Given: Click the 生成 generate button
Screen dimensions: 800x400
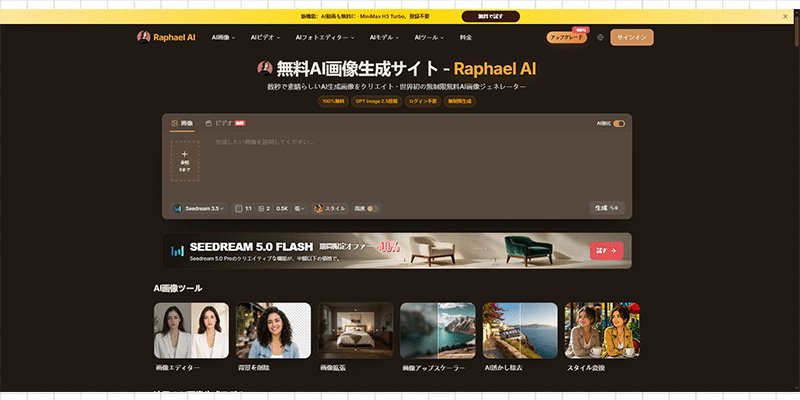Looking at the screenshot, I should 607,208.
